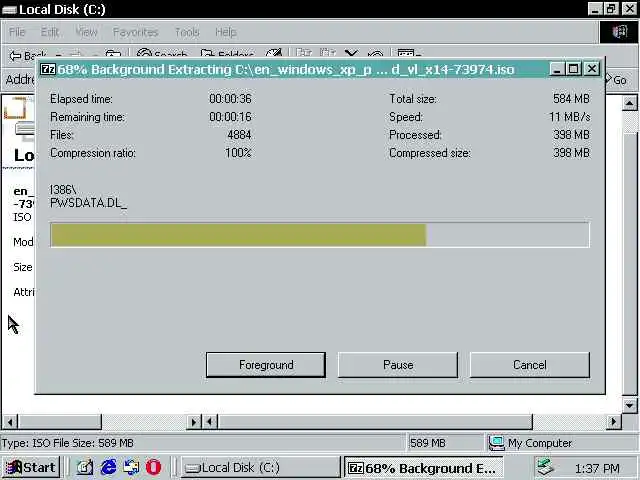This screenshot has width=640, height=480.
Task: Open the Favorites menu in Explorer
Action: pos(136,32)
